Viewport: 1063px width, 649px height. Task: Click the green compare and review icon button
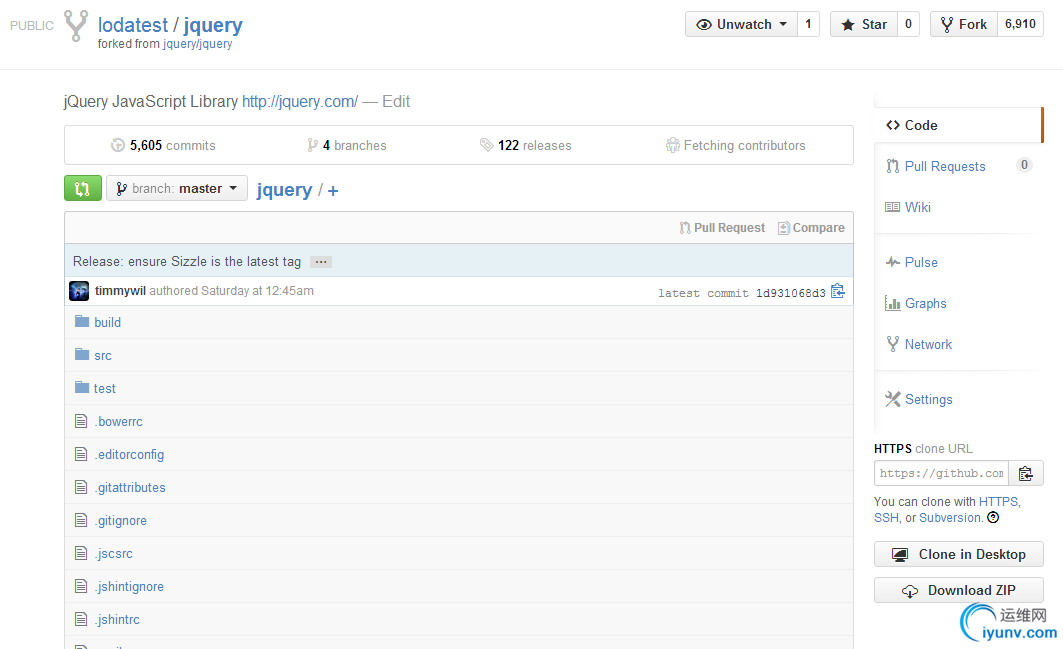tap(83, 188)
